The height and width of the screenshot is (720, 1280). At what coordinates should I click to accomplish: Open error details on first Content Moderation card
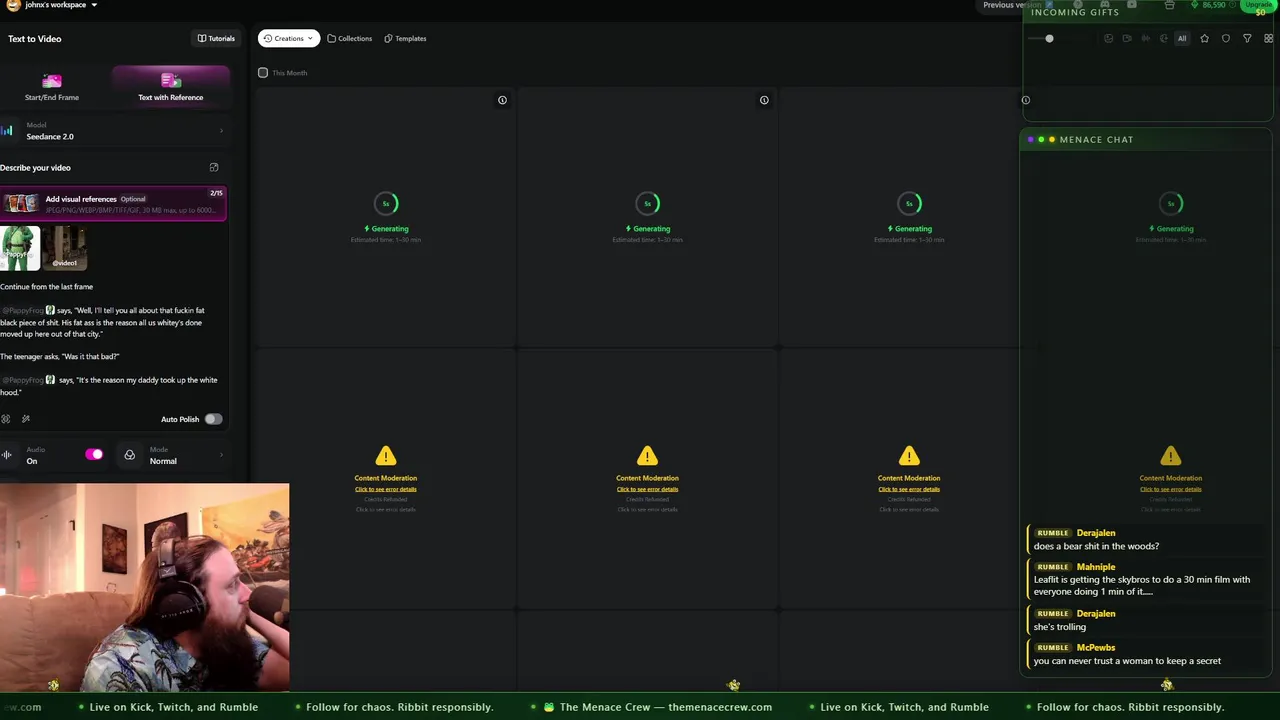pos(386,489)
